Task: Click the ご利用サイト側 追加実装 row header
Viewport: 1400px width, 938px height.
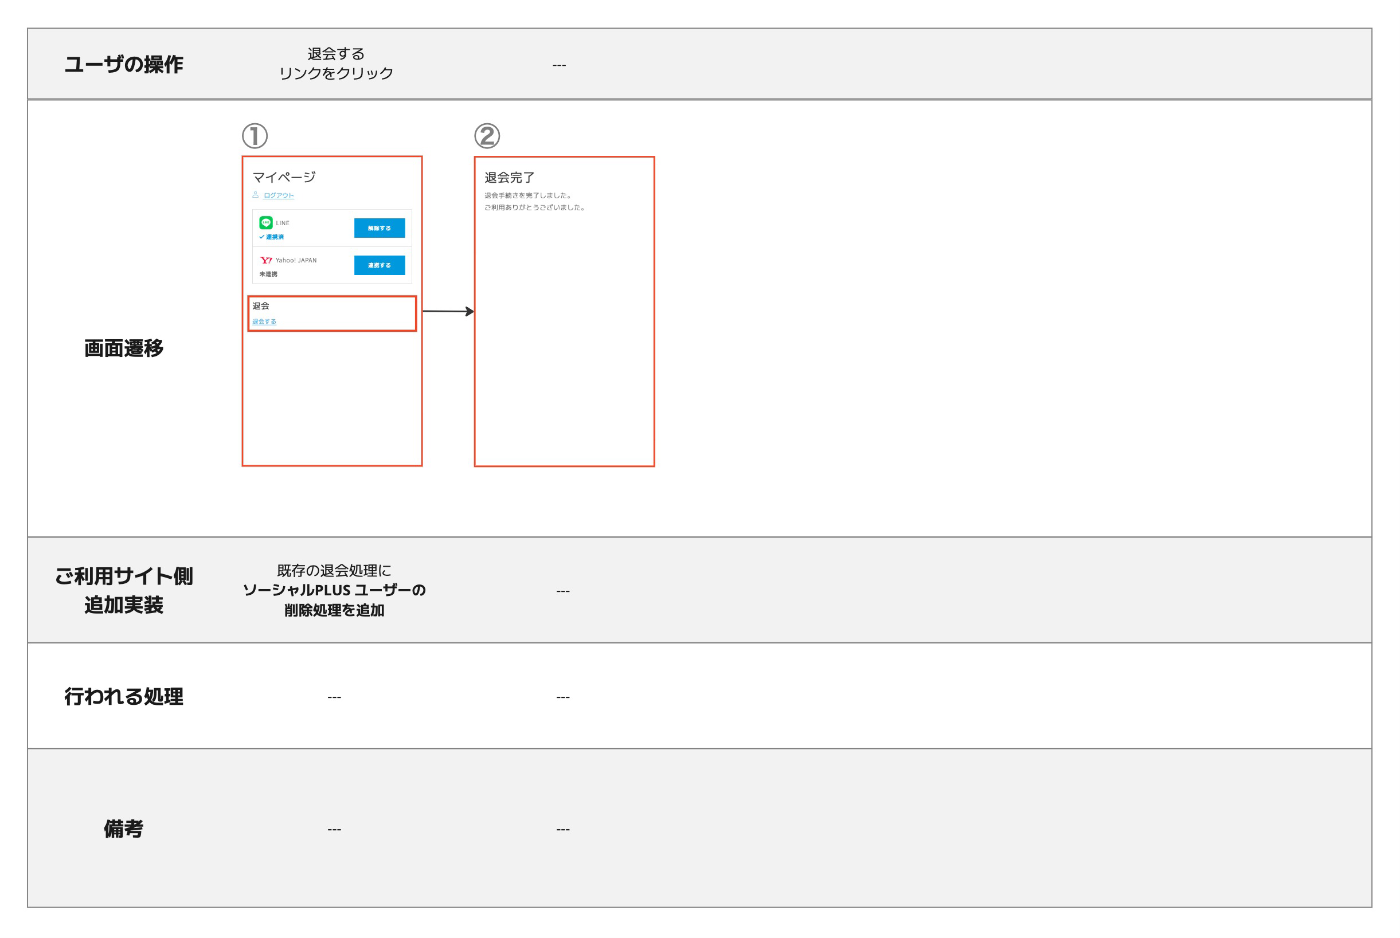Action: point(124,590)
